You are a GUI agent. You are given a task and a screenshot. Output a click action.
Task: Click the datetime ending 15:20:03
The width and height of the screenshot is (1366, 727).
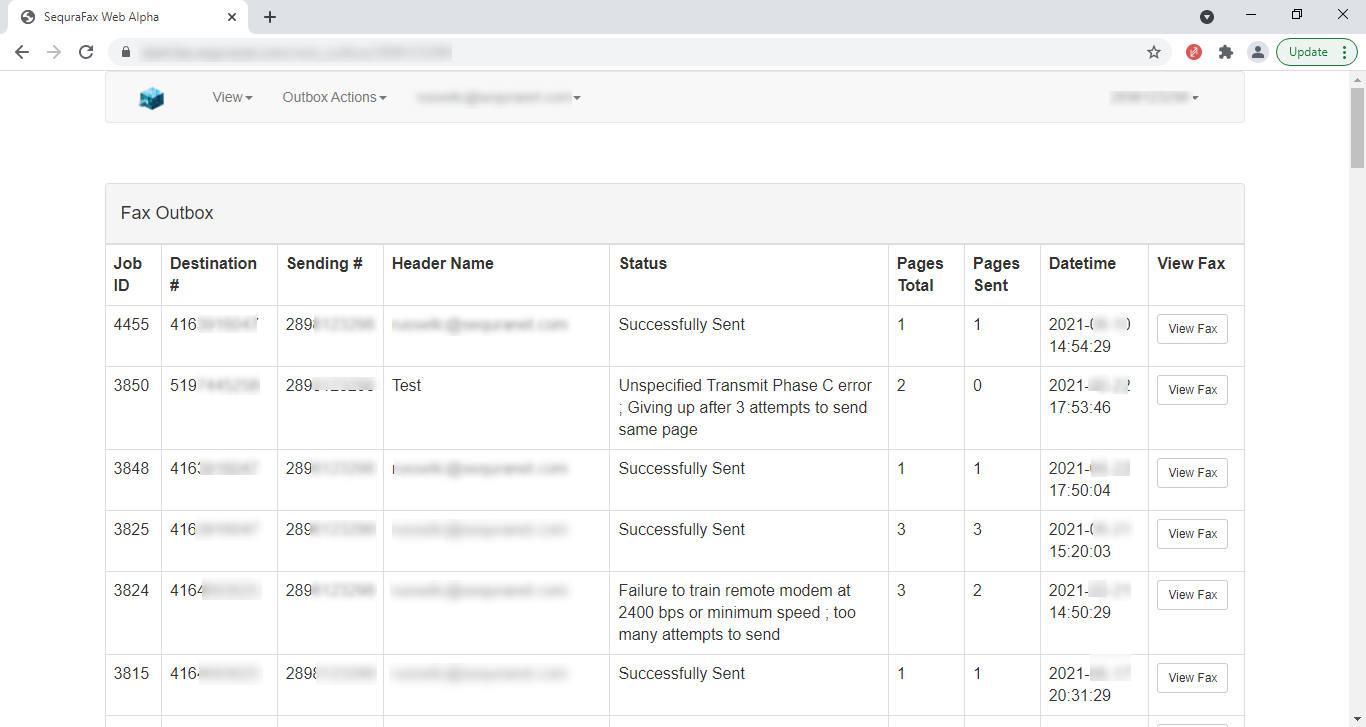click(x=1089, y=541)
